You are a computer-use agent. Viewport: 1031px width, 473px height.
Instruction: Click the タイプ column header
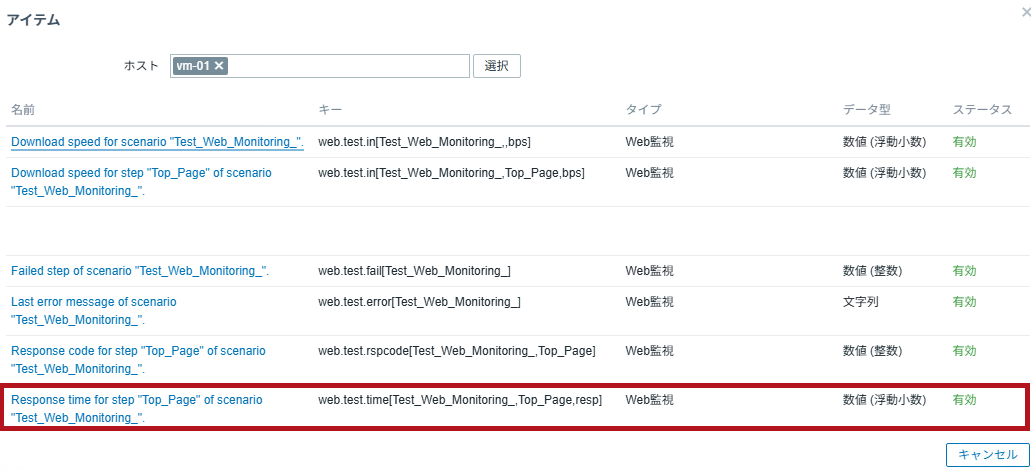coord(643,110)
